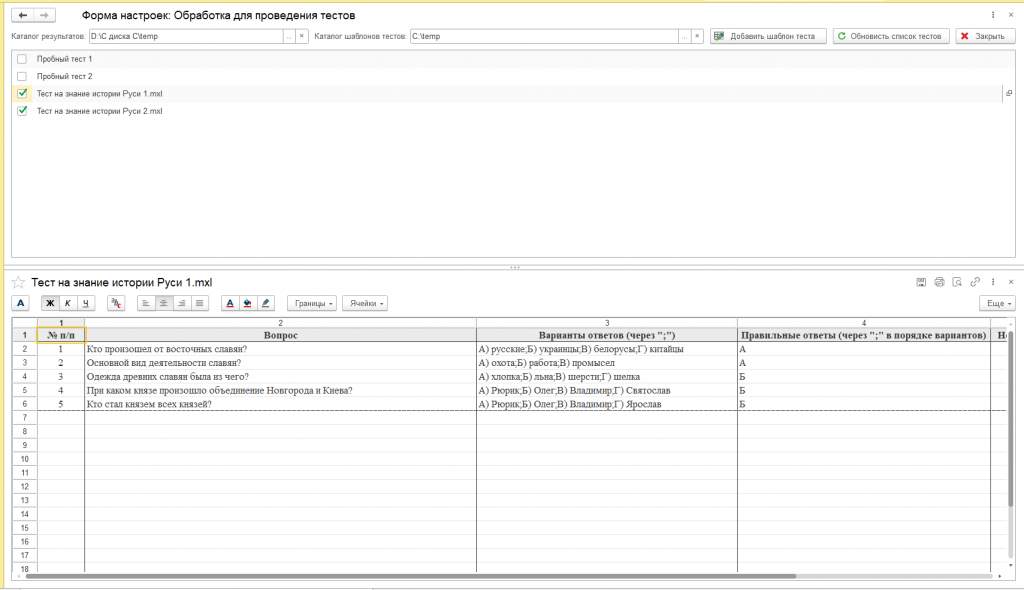Click the 'Каталог результатов' path input field
The height and width of the screenshot is (590, 1024).
[185, 36]
